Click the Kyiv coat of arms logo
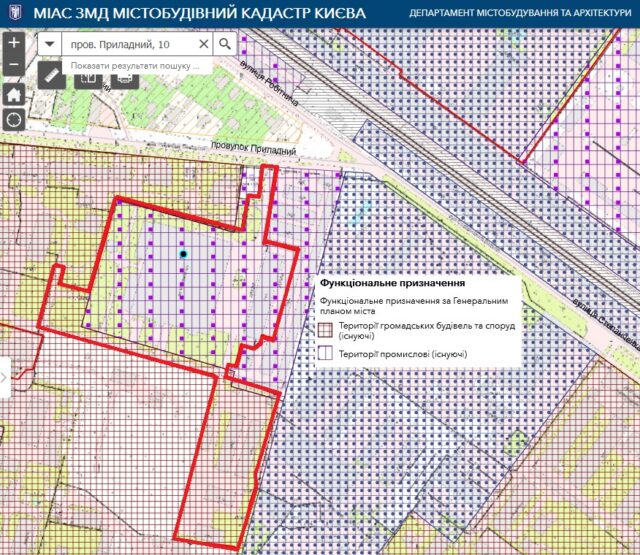Viewport: 640px width, 555px height. click(x=12, y=13)
